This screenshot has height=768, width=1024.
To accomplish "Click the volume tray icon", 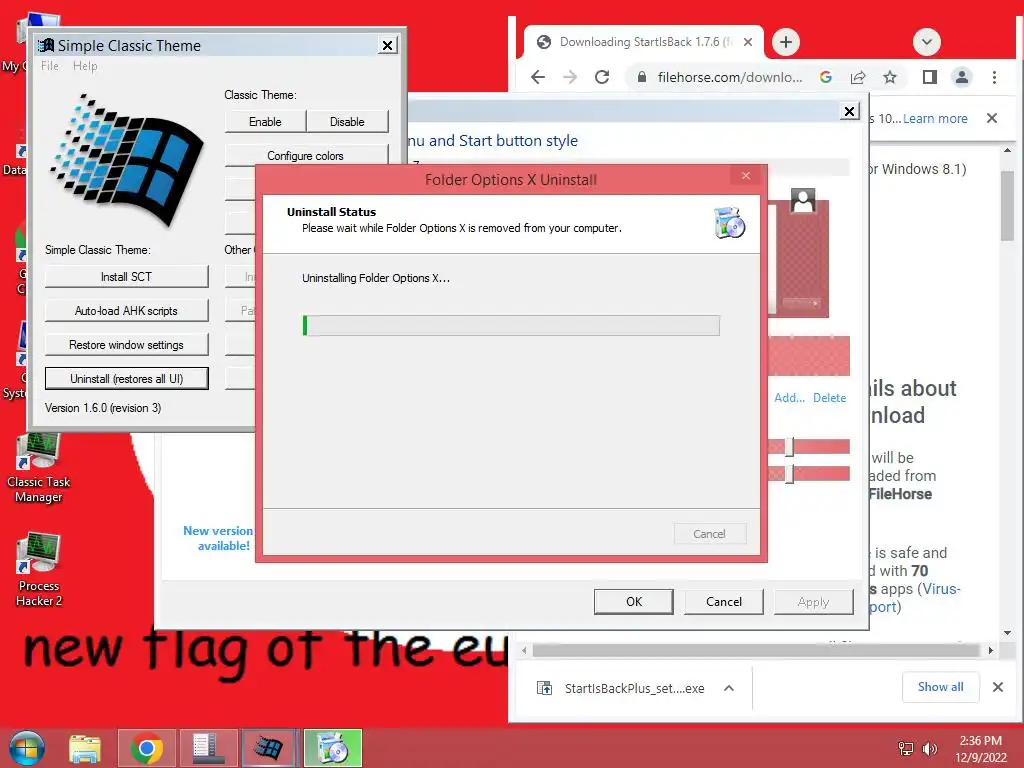I will (929, 749).
